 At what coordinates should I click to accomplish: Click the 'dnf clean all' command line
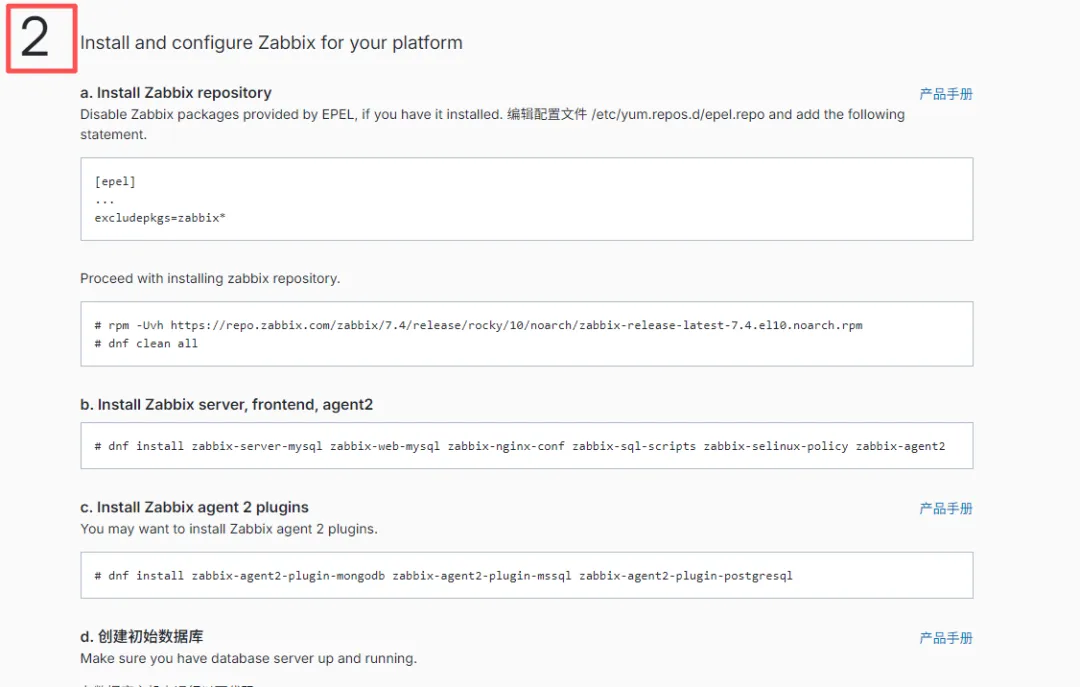pos(146,343)
